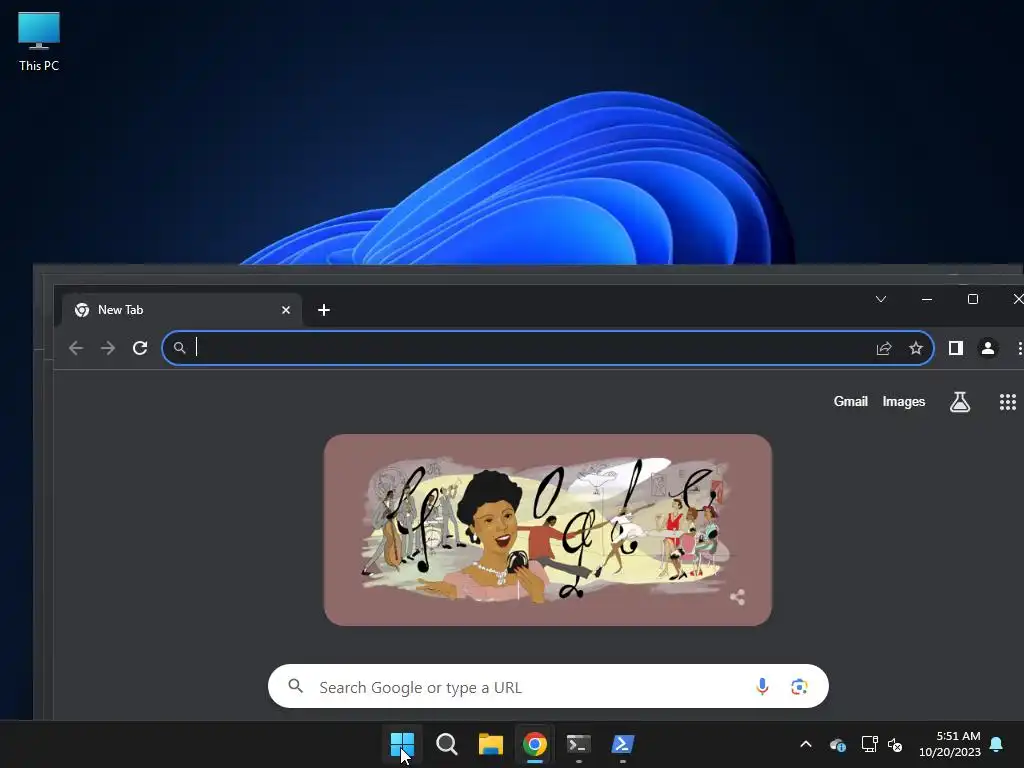Switch to Chrome on taskbar
Viewport: 1024px width, 768px height.
(x=534, y=744)
